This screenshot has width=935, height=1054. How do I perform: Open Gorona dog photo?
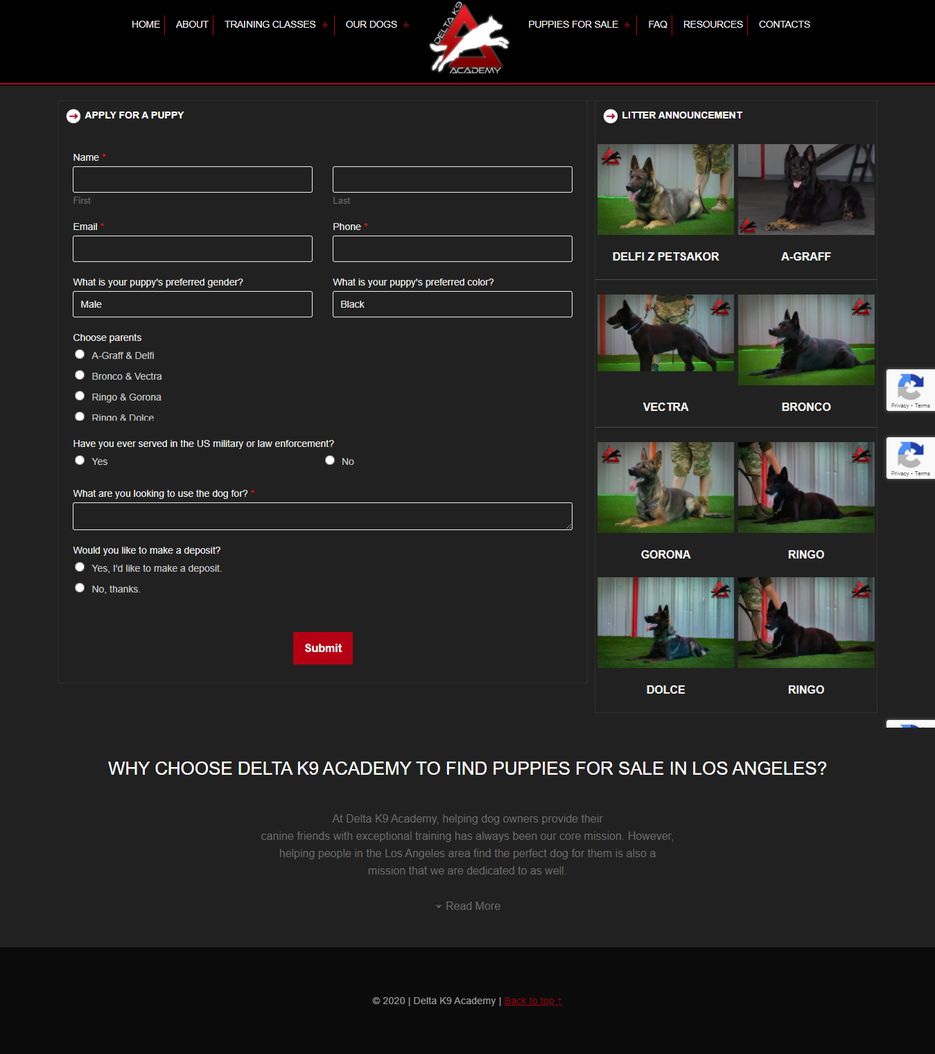665,487
